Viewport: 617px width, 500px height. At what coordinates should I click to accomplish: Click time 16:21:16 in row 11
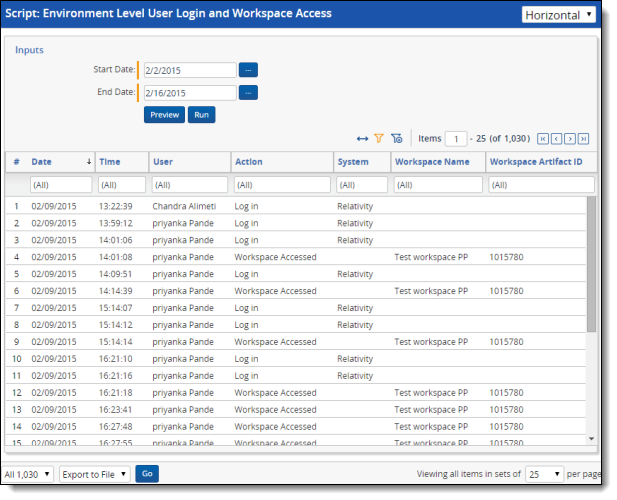point(115,375)
